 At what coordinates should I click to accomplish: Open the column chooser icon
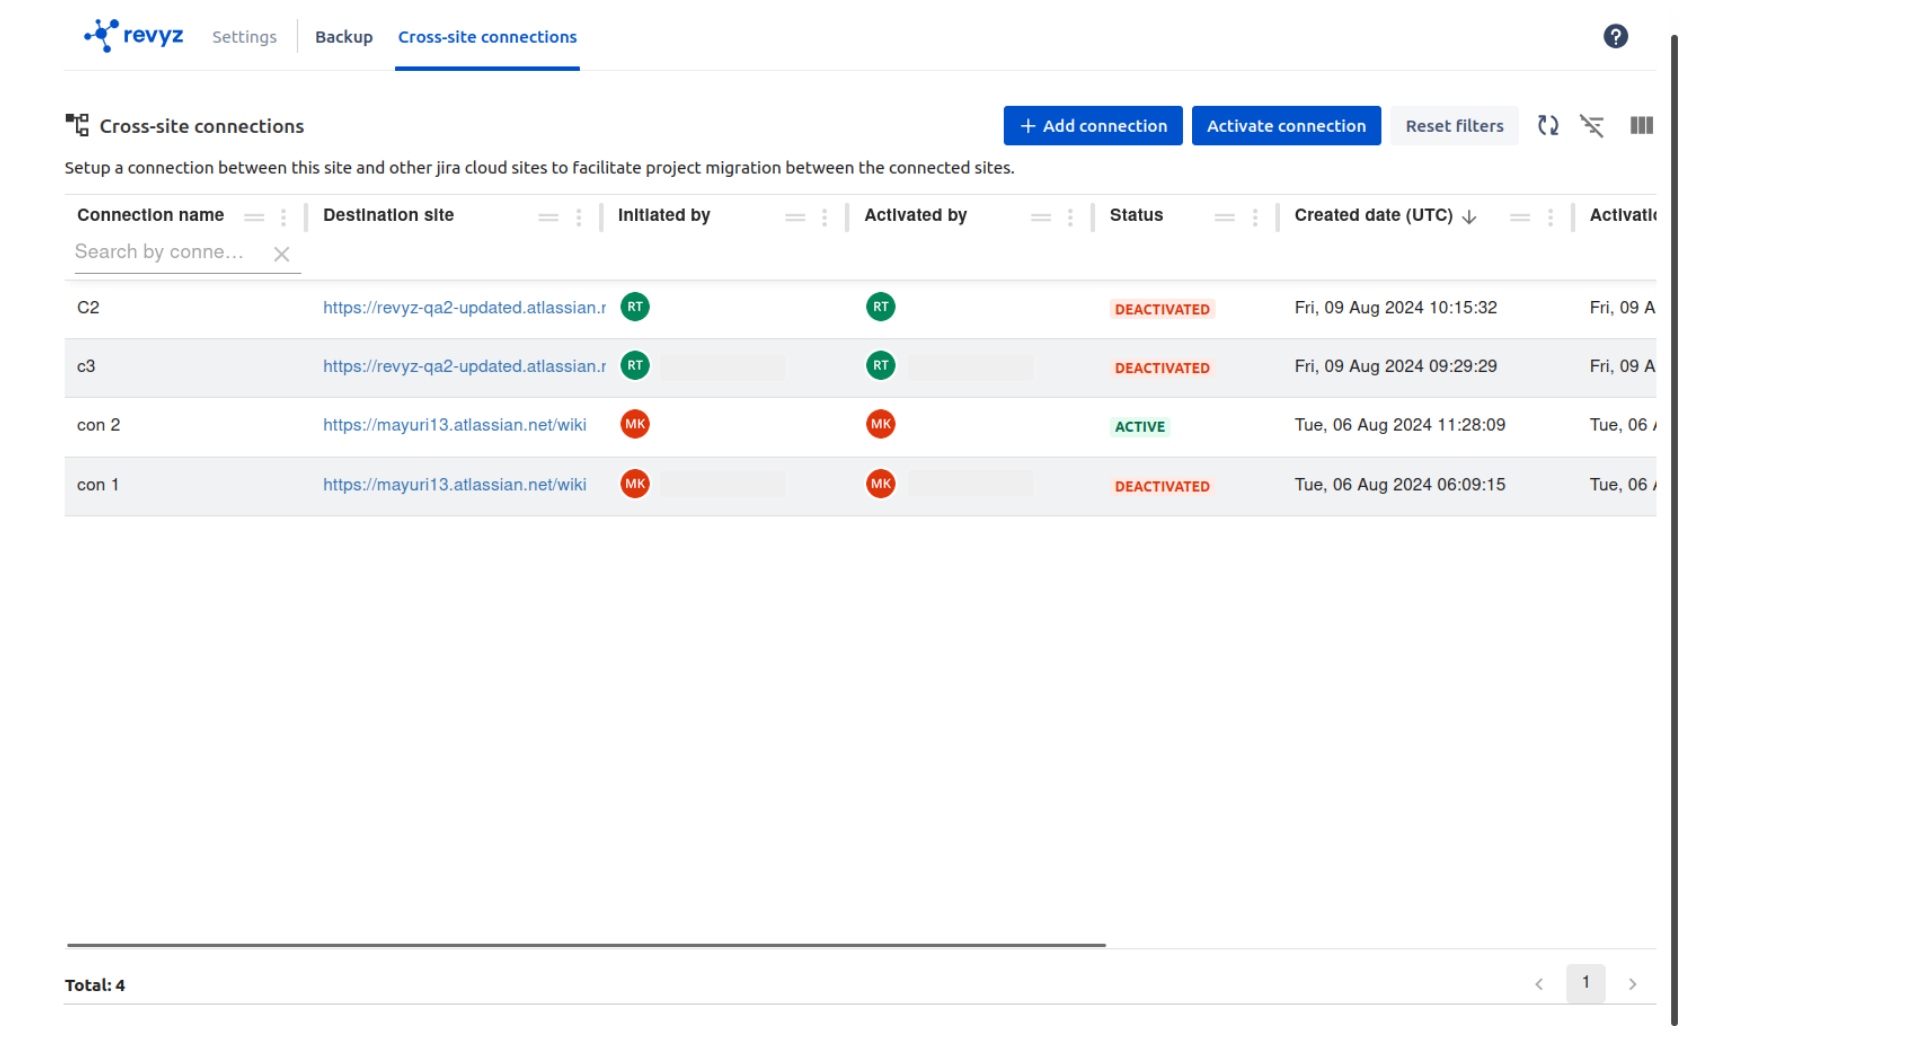pos(1641,126)
